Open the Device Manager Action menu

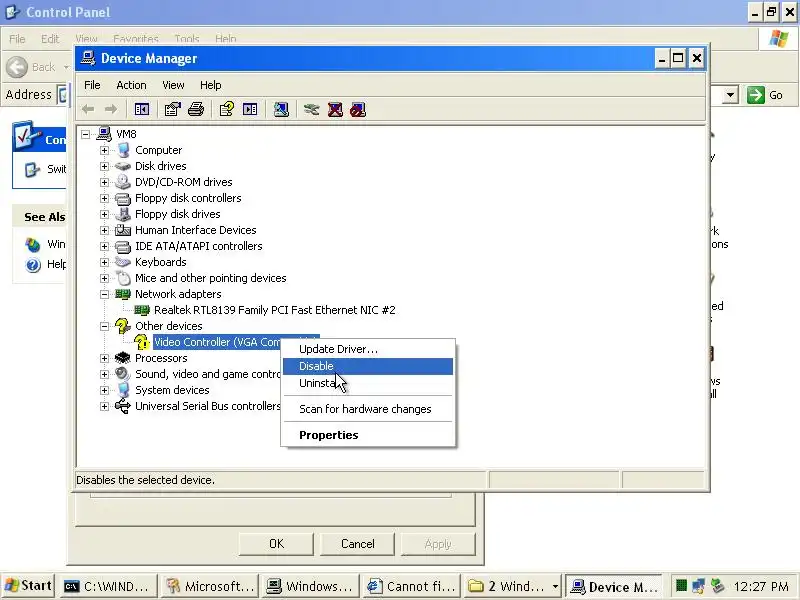[x=131, y=85]
